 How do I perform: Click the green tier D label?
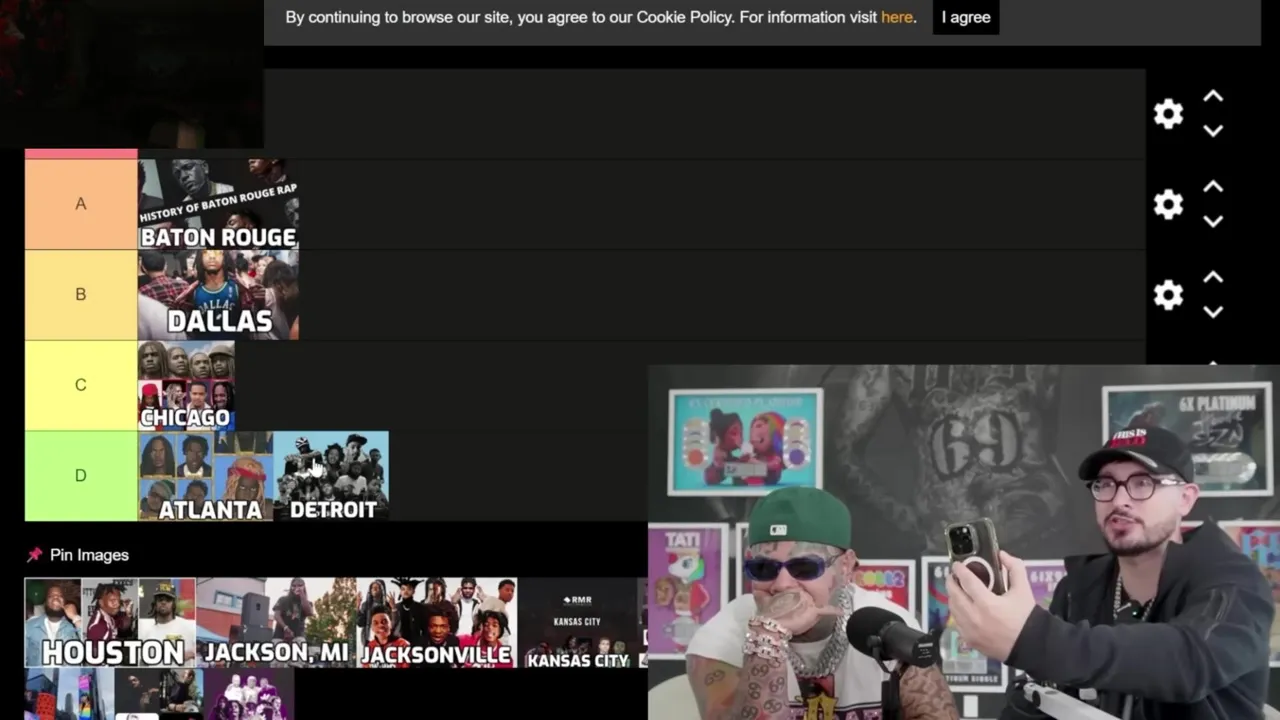click(x=81, y=477)
